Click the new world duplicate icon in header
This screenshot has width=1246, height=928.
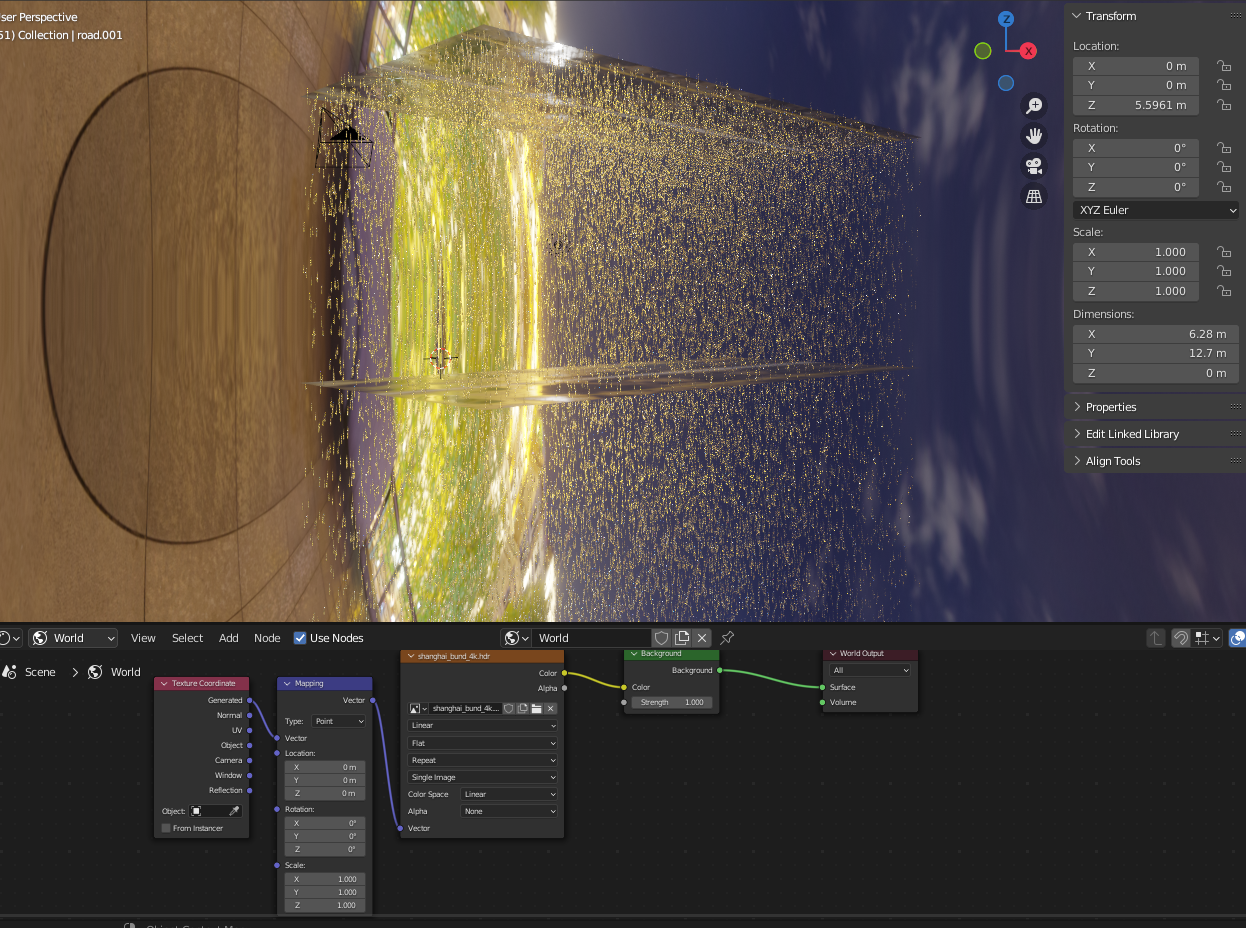pyautogui.click(x=682, y=638)
